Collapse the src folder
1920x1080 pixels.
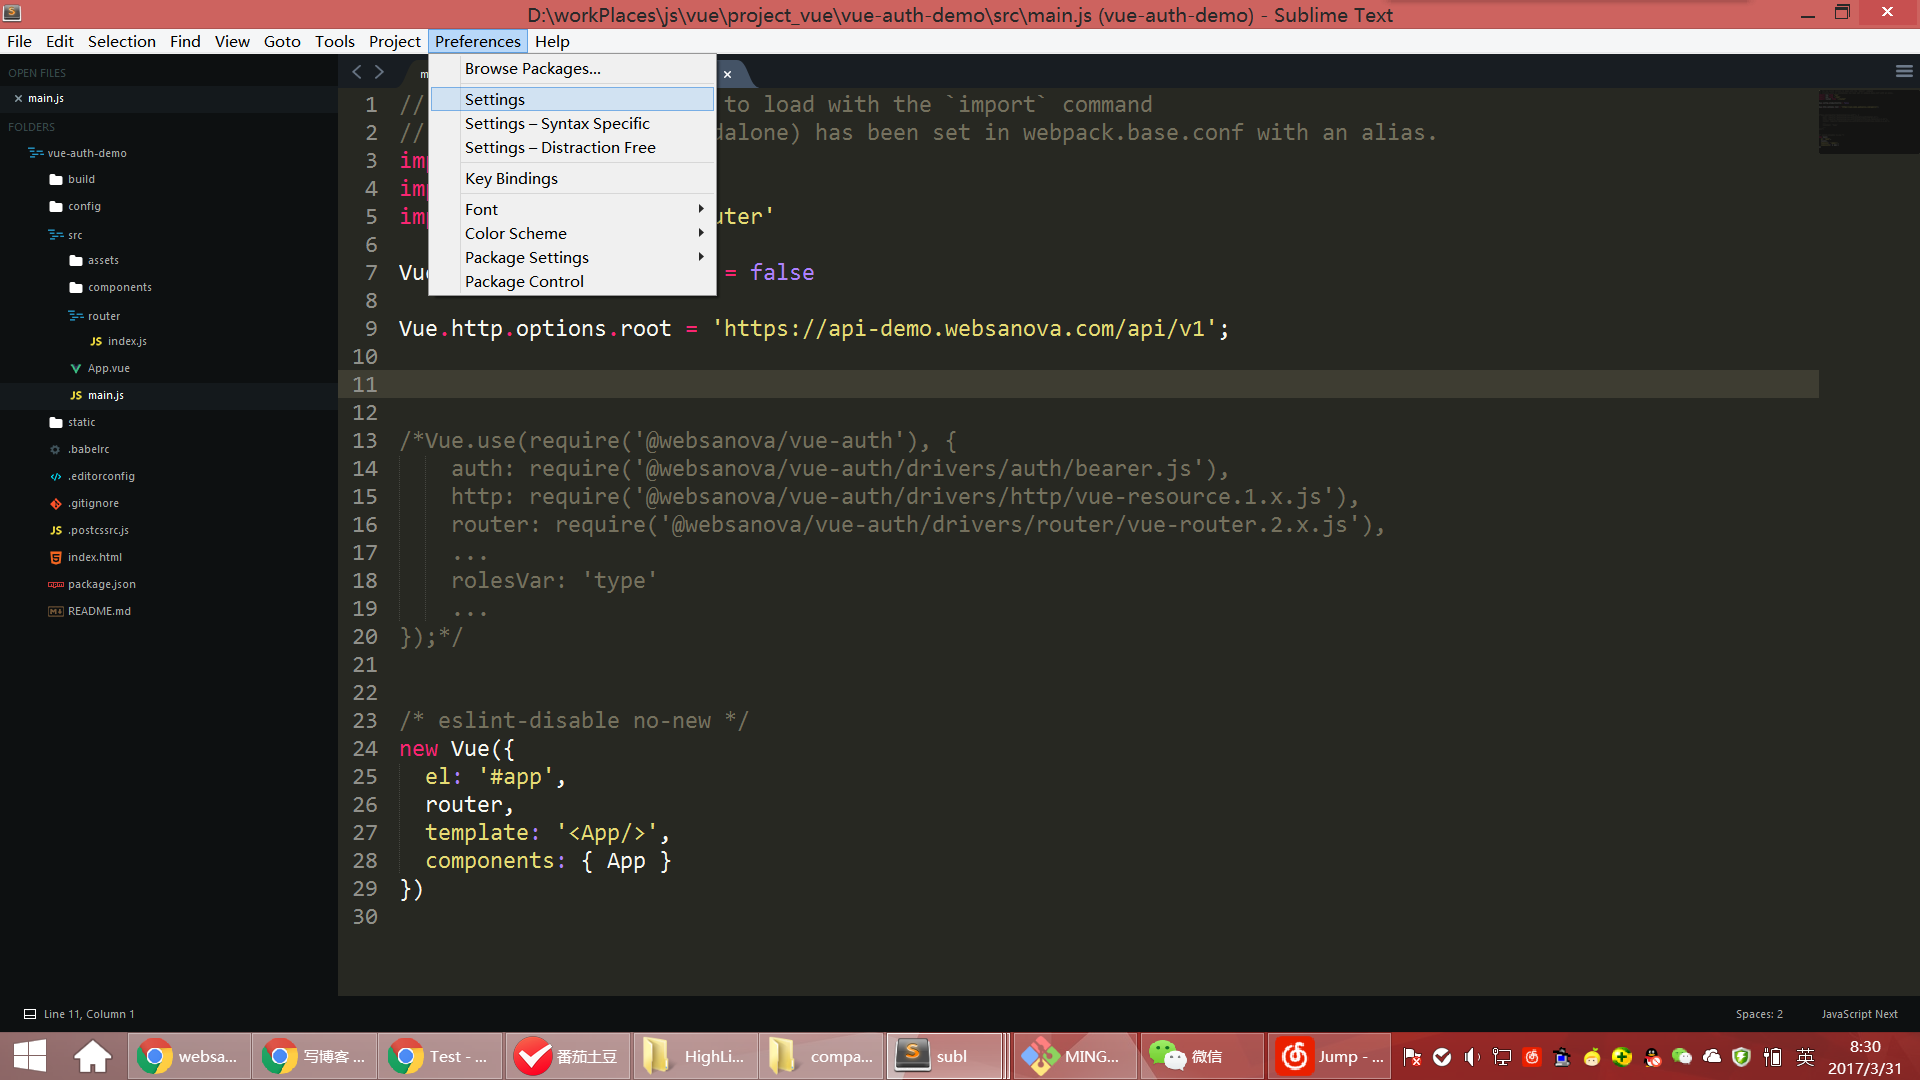[x=56, y=235]
